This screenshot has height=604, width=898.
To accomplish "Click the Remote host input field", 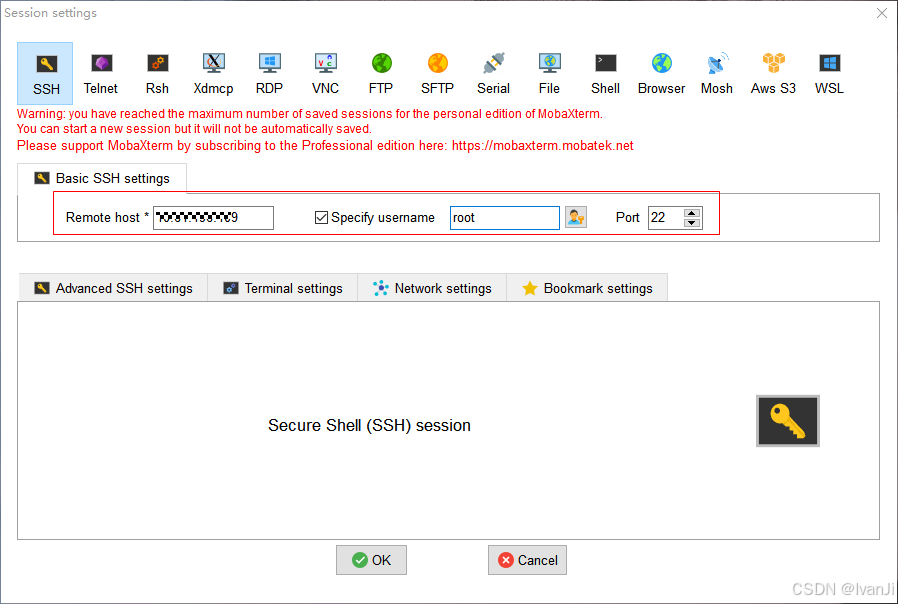I will pos(213,218).
